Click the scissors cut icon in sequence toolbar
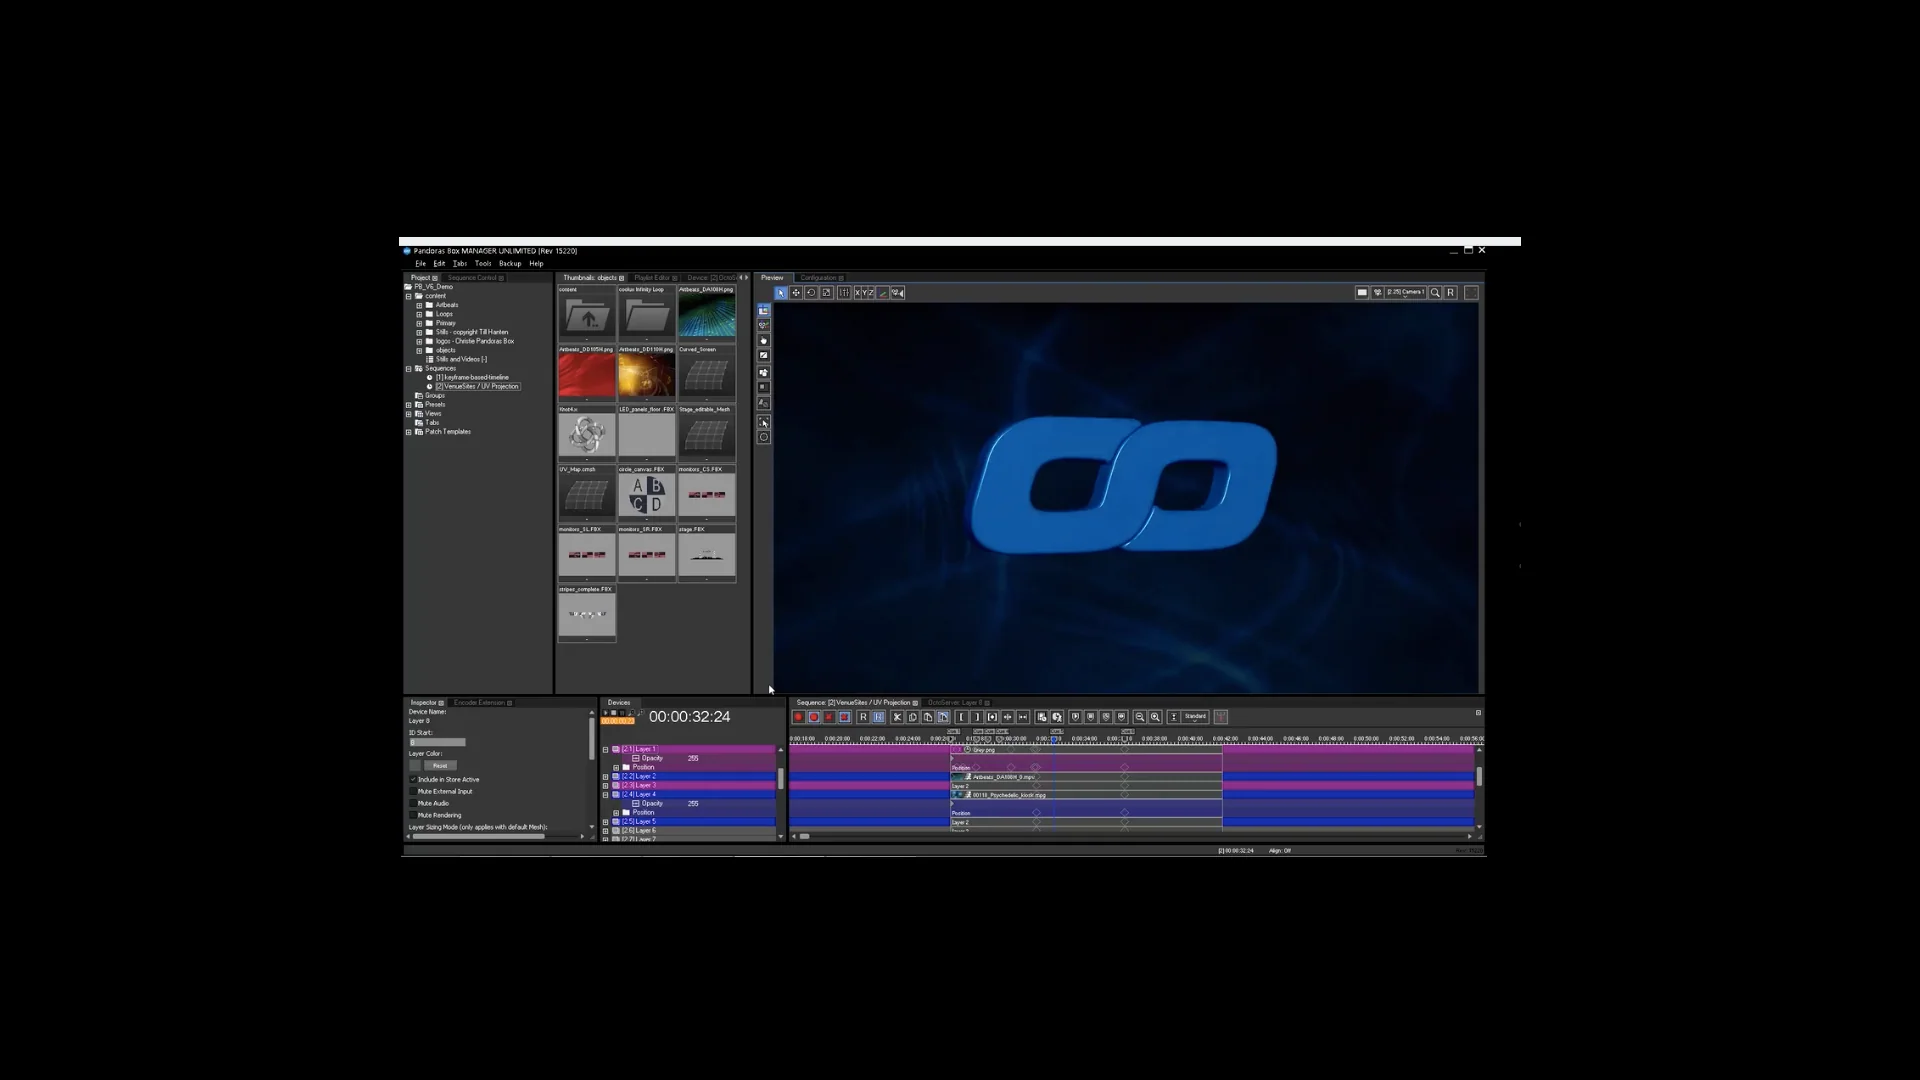The width and height of the screenshot is (1920, 1080). coord(897,717)
